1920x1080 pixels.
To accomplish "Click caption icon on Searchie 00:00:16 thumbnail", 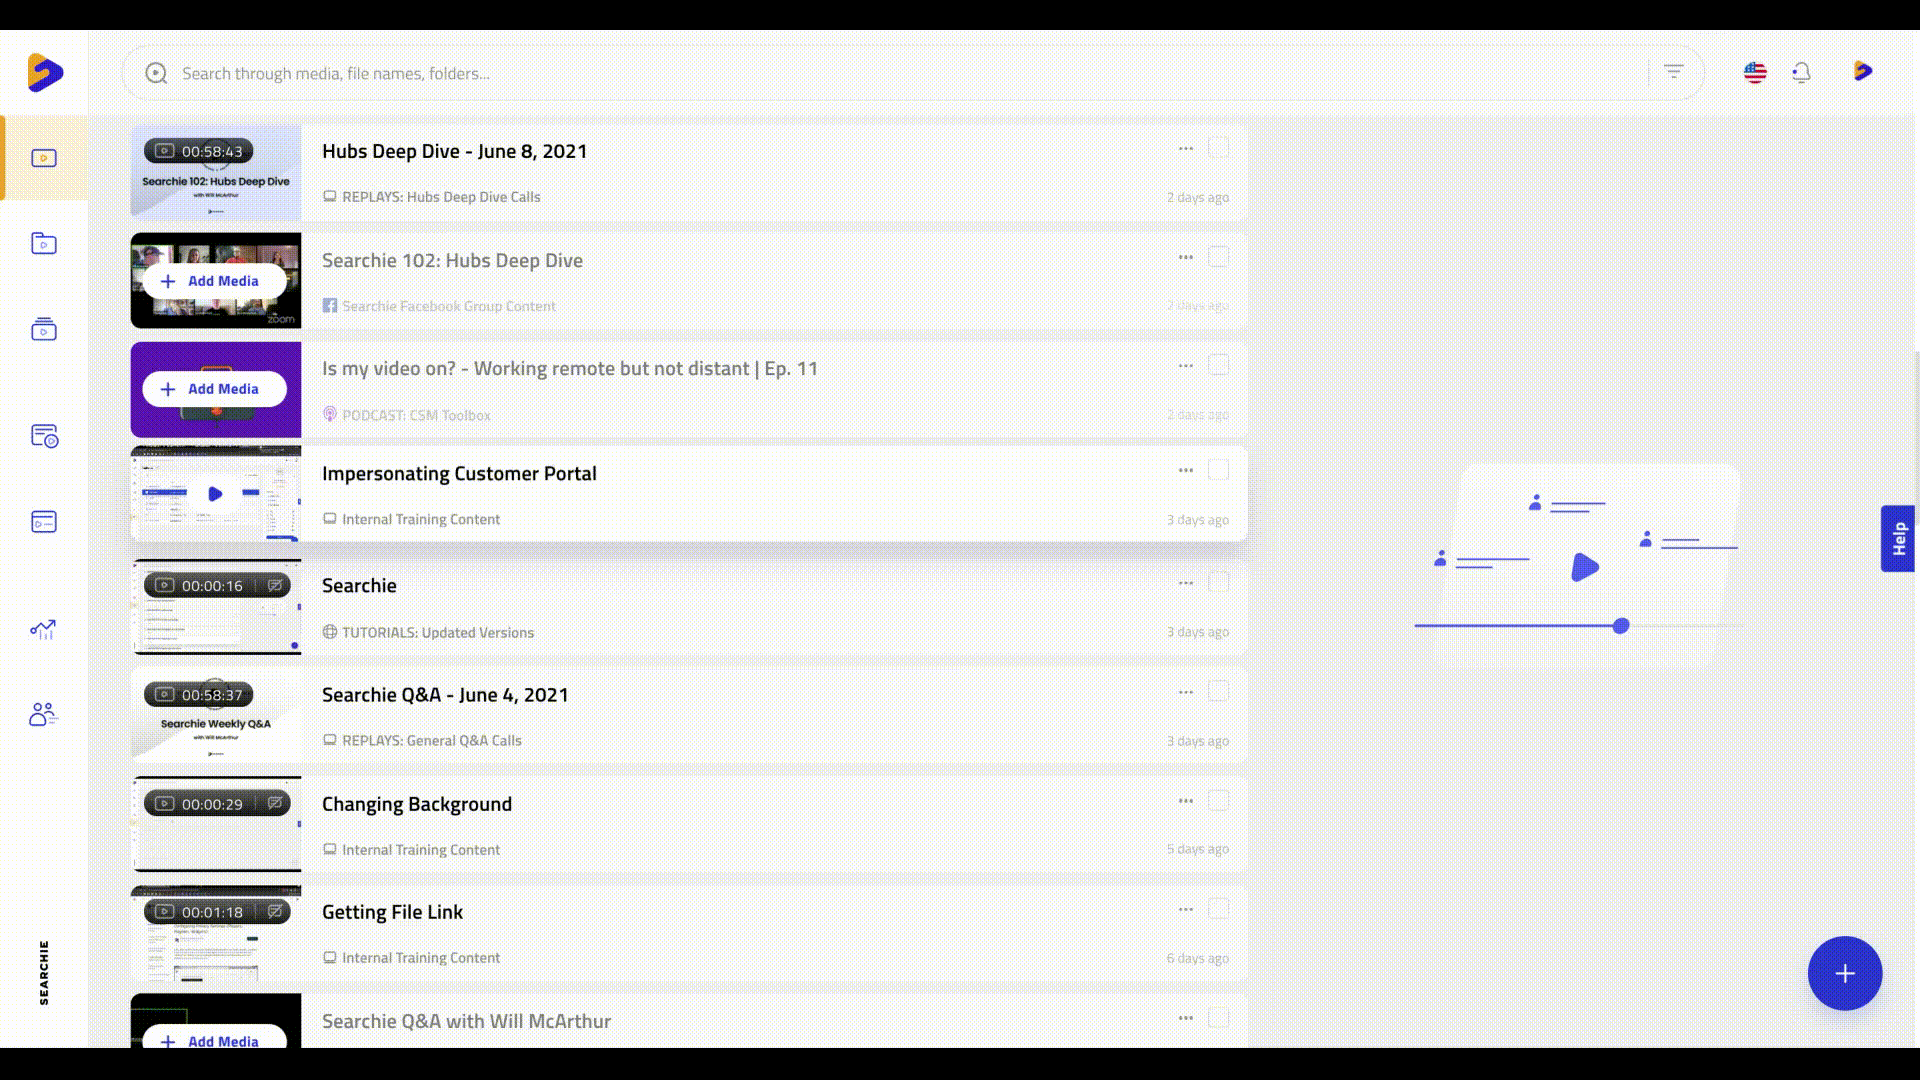I will click(274, 586).
